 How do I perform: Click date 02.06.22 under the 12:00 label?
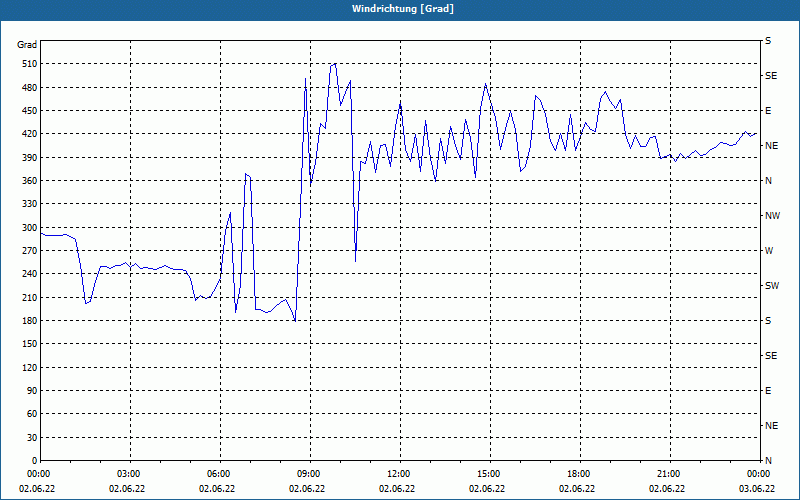tap(396, 489)
